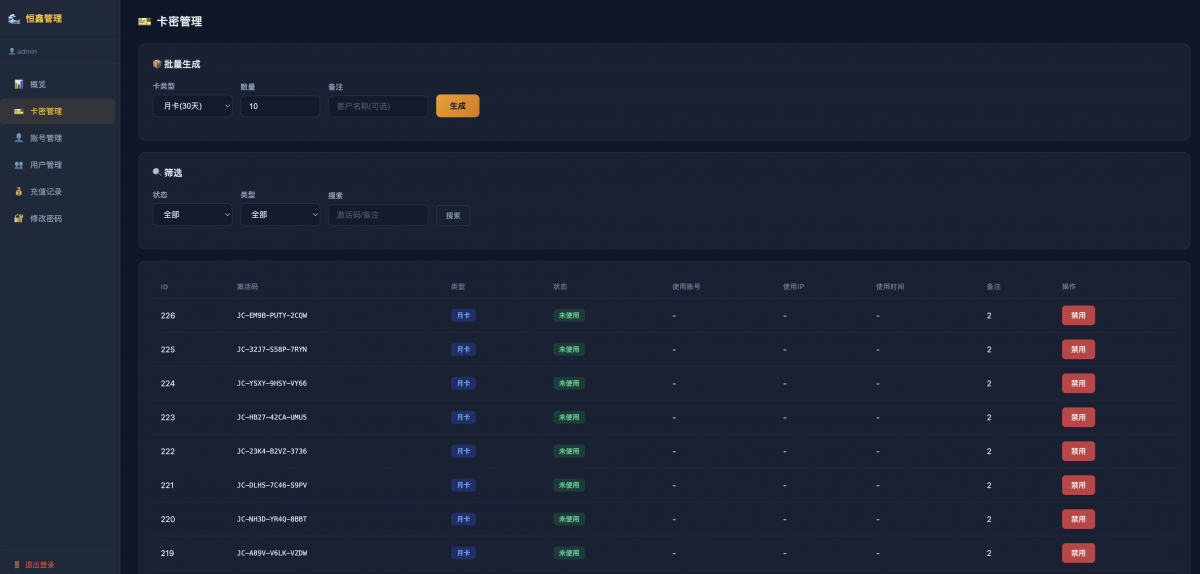Click 禁用 button for row 223
Viewport: 1200px width, 574px height.
pos(1078,417)
